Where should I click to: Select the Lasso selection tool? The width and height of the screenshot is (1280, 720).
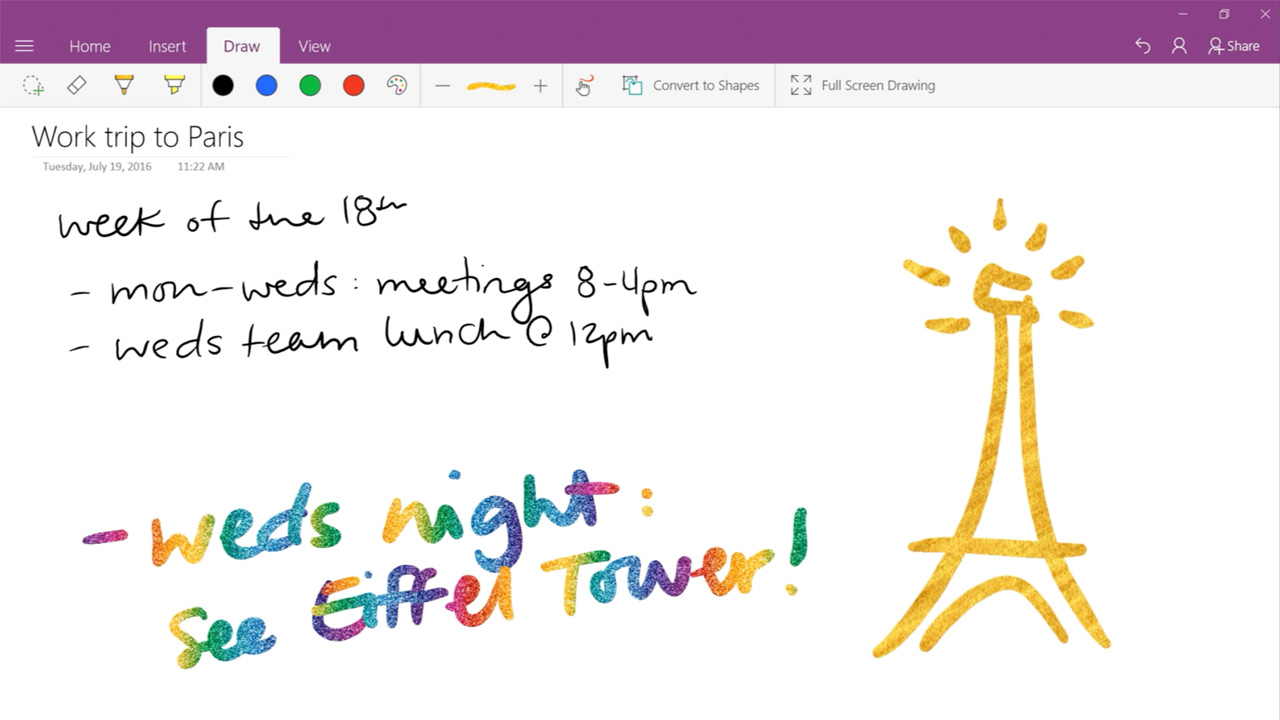click(x=33, y=85)
